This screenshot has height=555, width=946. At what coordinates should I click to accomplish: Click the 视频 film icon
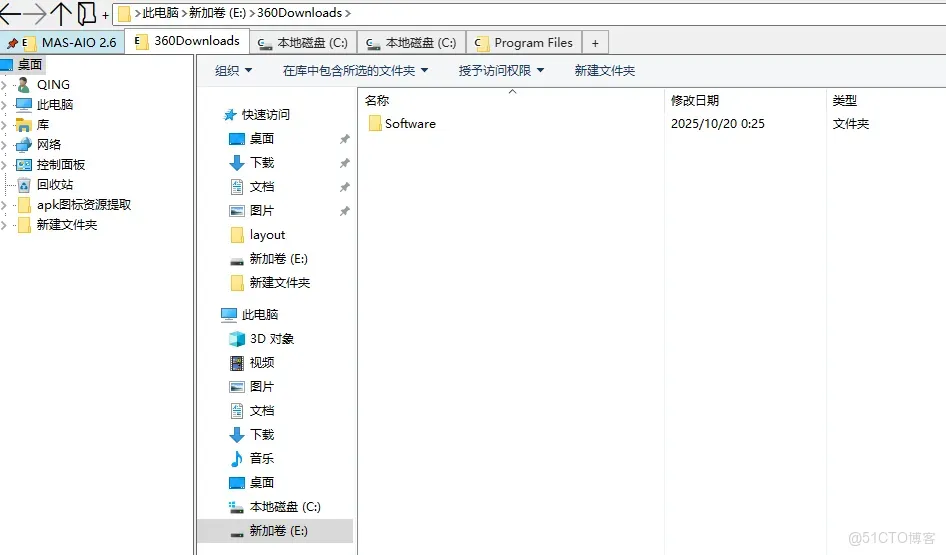237,363
